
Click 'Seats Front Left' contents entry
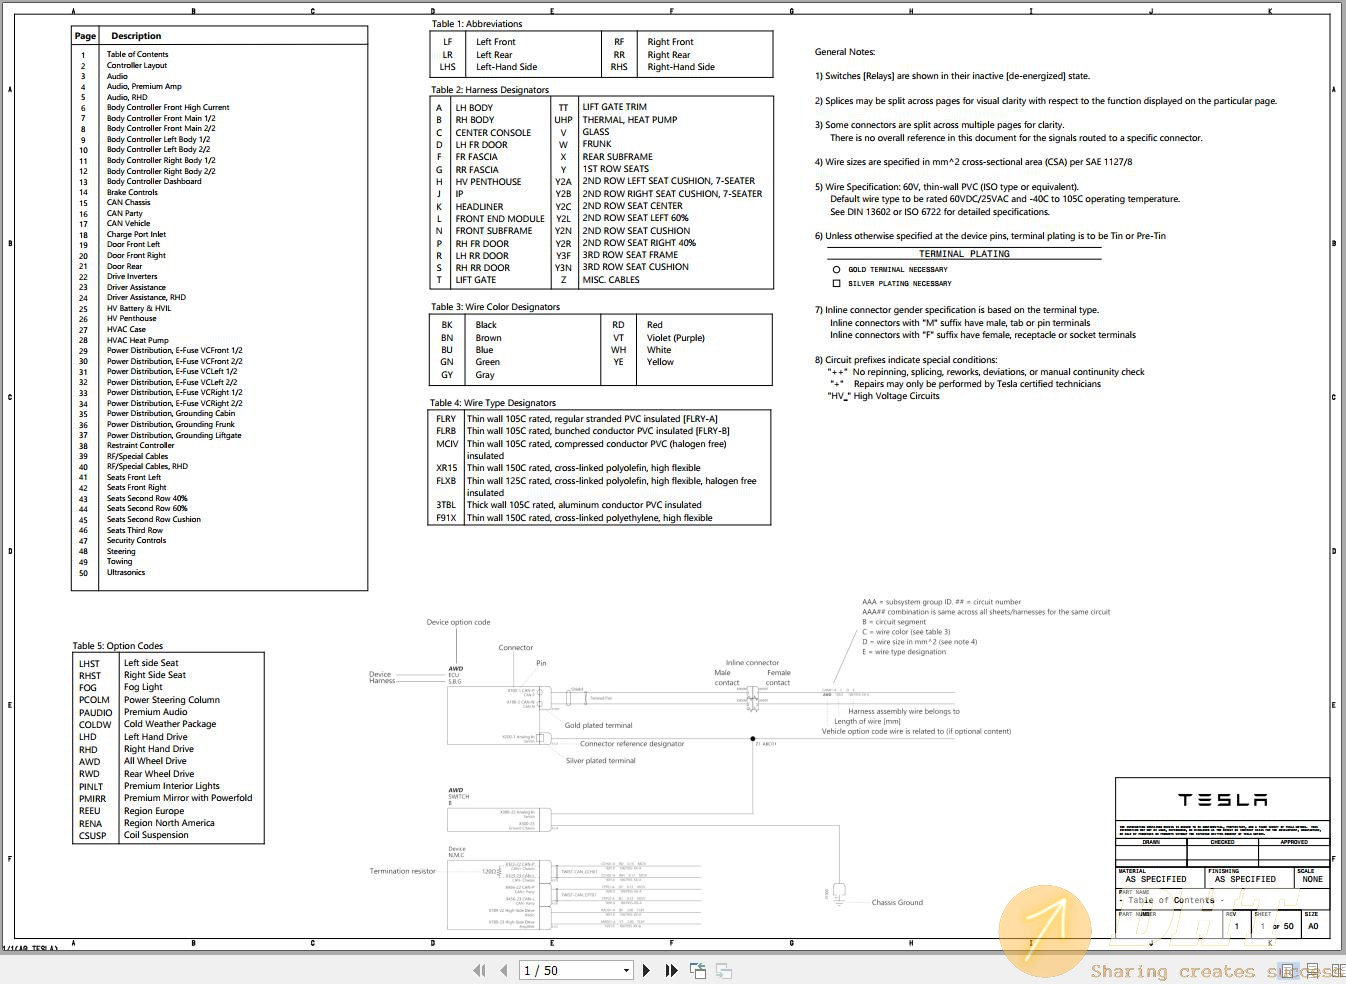point(134,477)
